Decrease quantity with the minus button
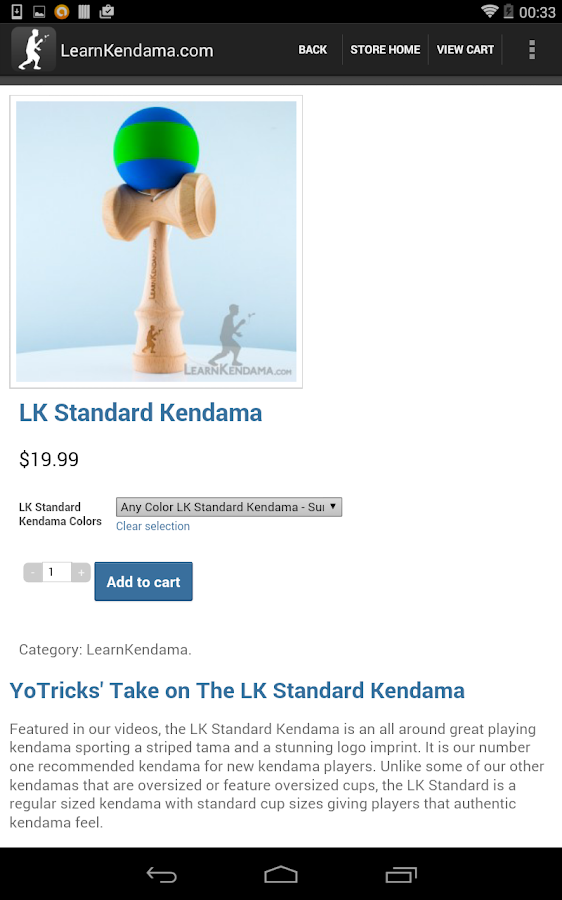 pos(33,572)
